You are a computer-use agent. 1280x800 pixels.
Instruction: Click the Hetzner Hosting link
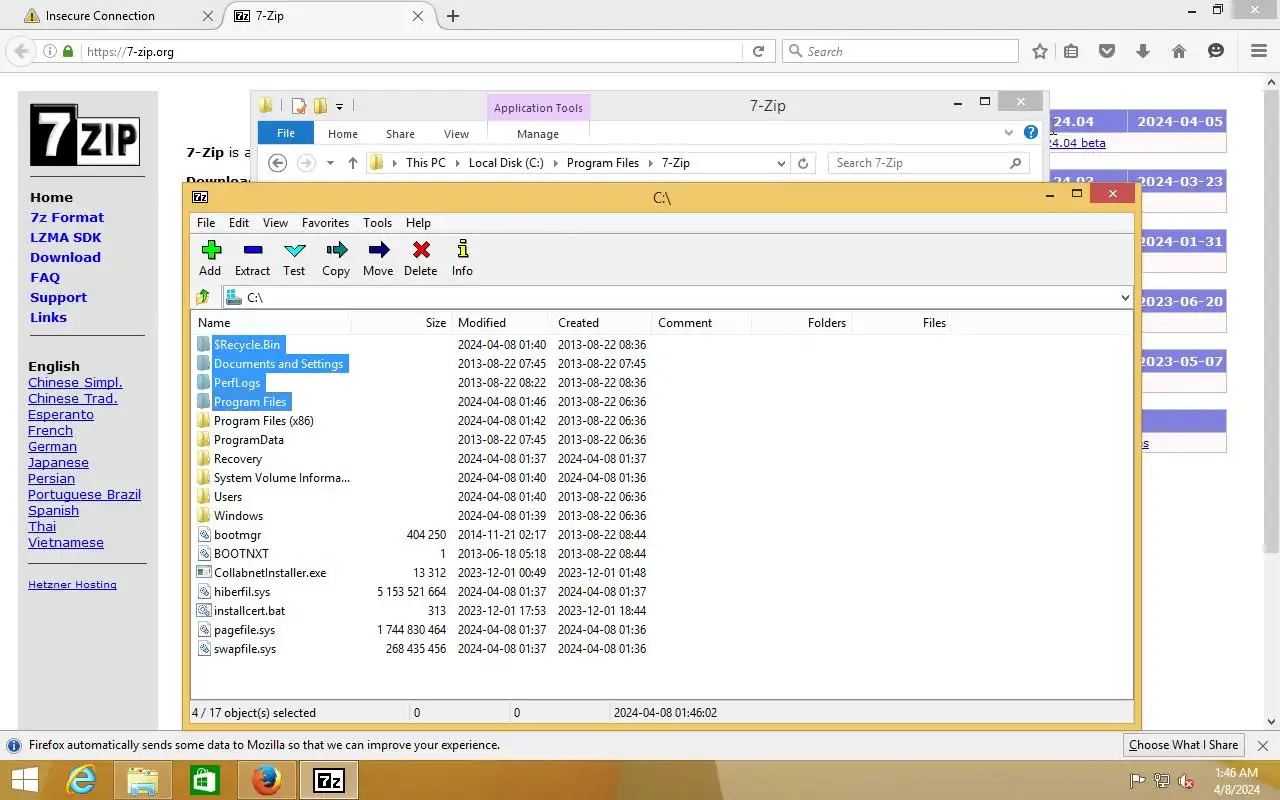click(72, 585)
